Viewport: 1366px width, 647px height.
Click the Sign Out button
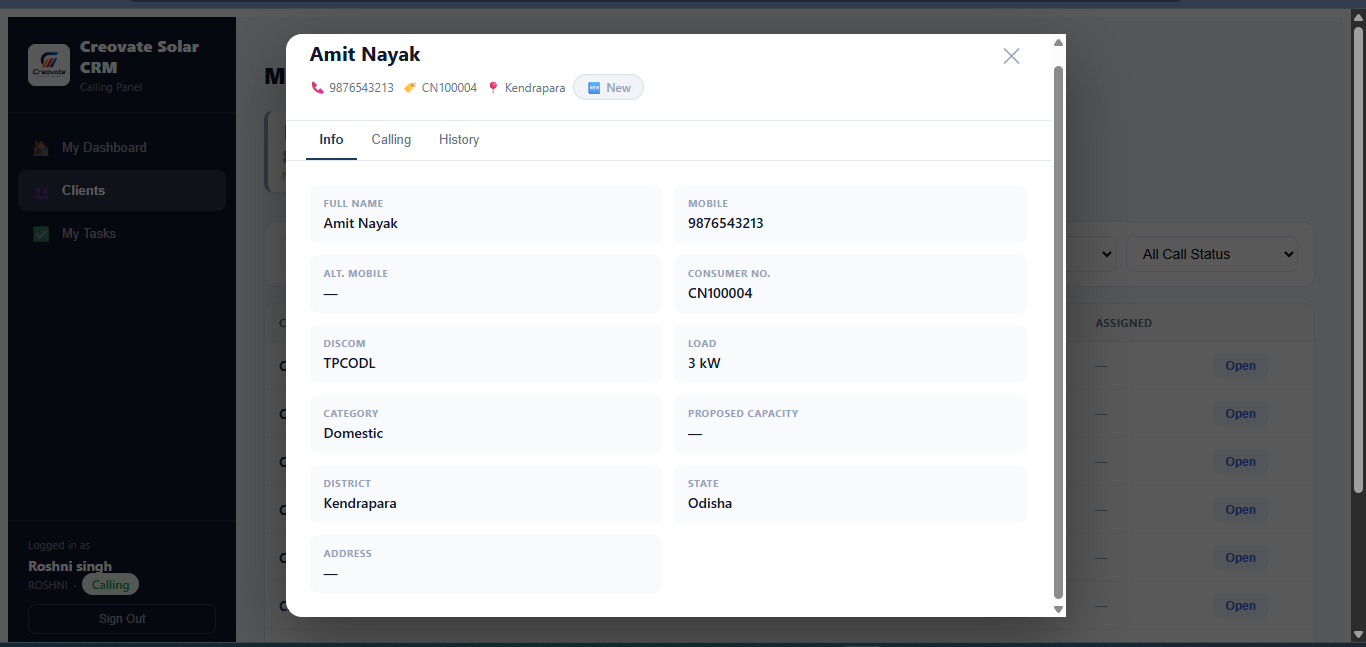coord(122,619)
